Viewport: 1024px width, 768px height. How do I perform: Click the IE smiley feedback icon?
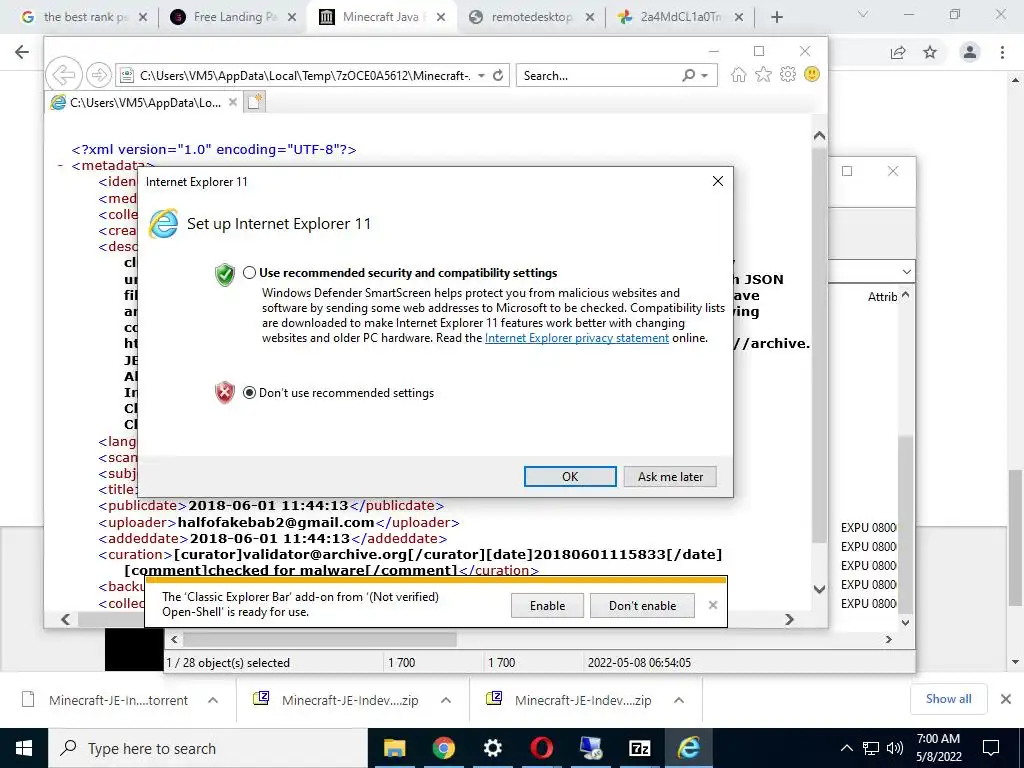click(812, 74)
